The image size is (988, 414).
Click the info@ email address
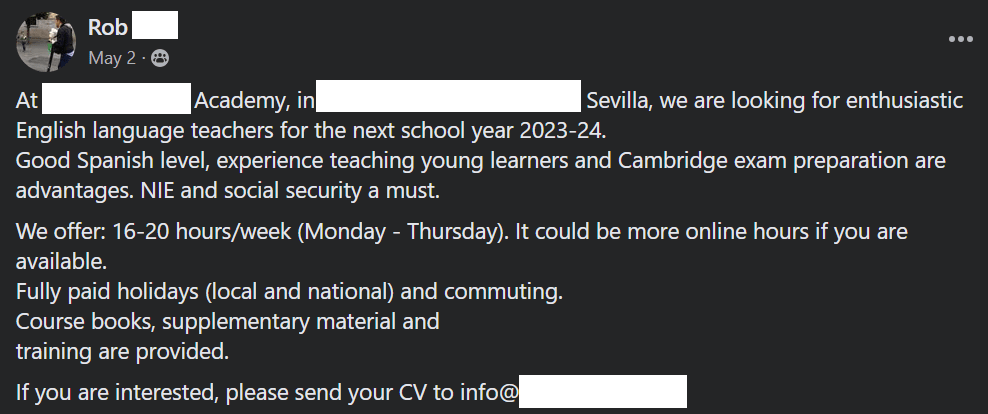coord(489,392)
